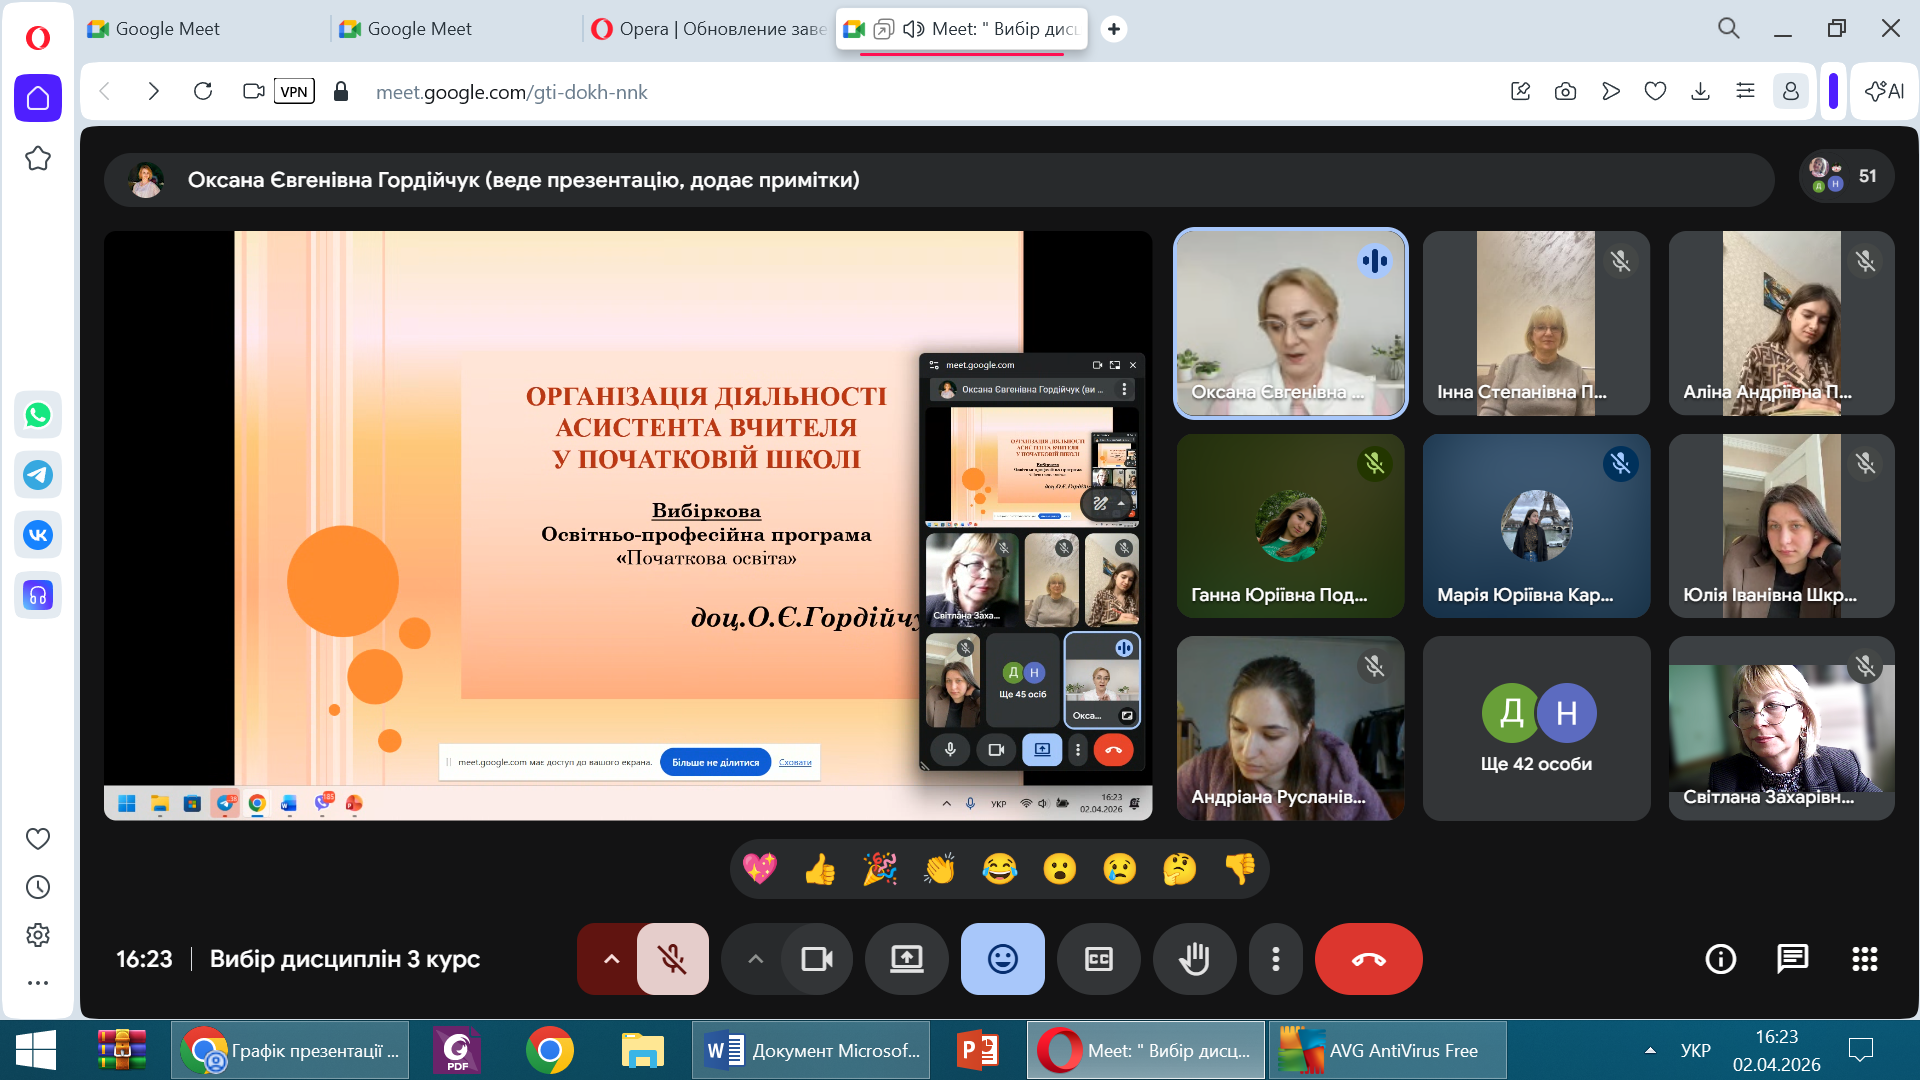
Task: Open the downloads panel in Opera
Action: (1700, 92)
